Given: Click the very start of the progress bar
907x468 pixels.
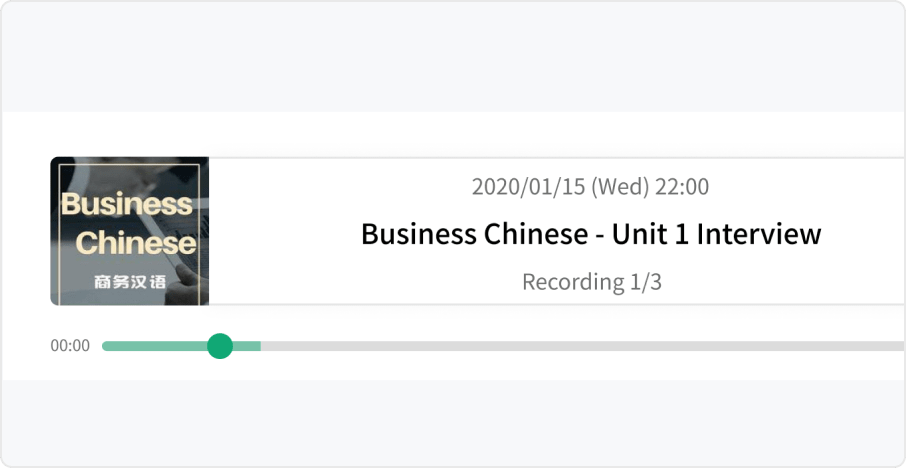Looking at the screenshot, I should point(105,346).
